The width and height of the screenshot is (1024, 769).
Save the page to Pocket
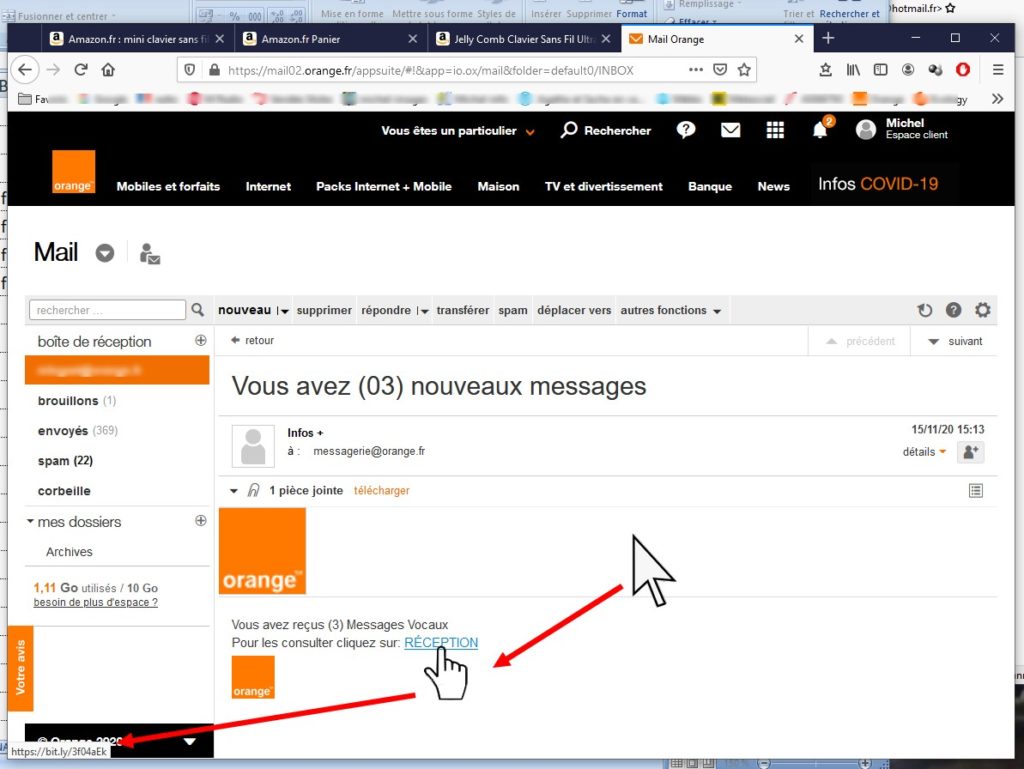pyautogui.click(x=720, y=70)
